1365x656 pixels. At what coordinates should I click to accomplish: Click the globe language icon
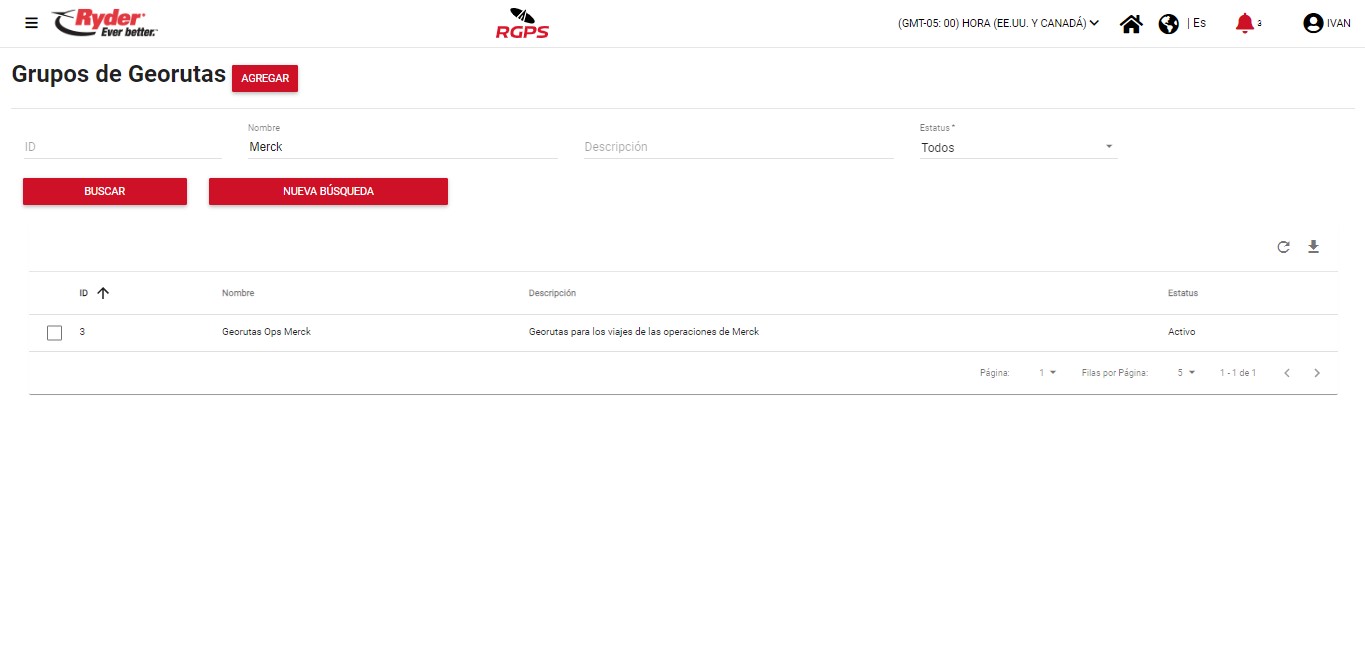point(1168,24)
